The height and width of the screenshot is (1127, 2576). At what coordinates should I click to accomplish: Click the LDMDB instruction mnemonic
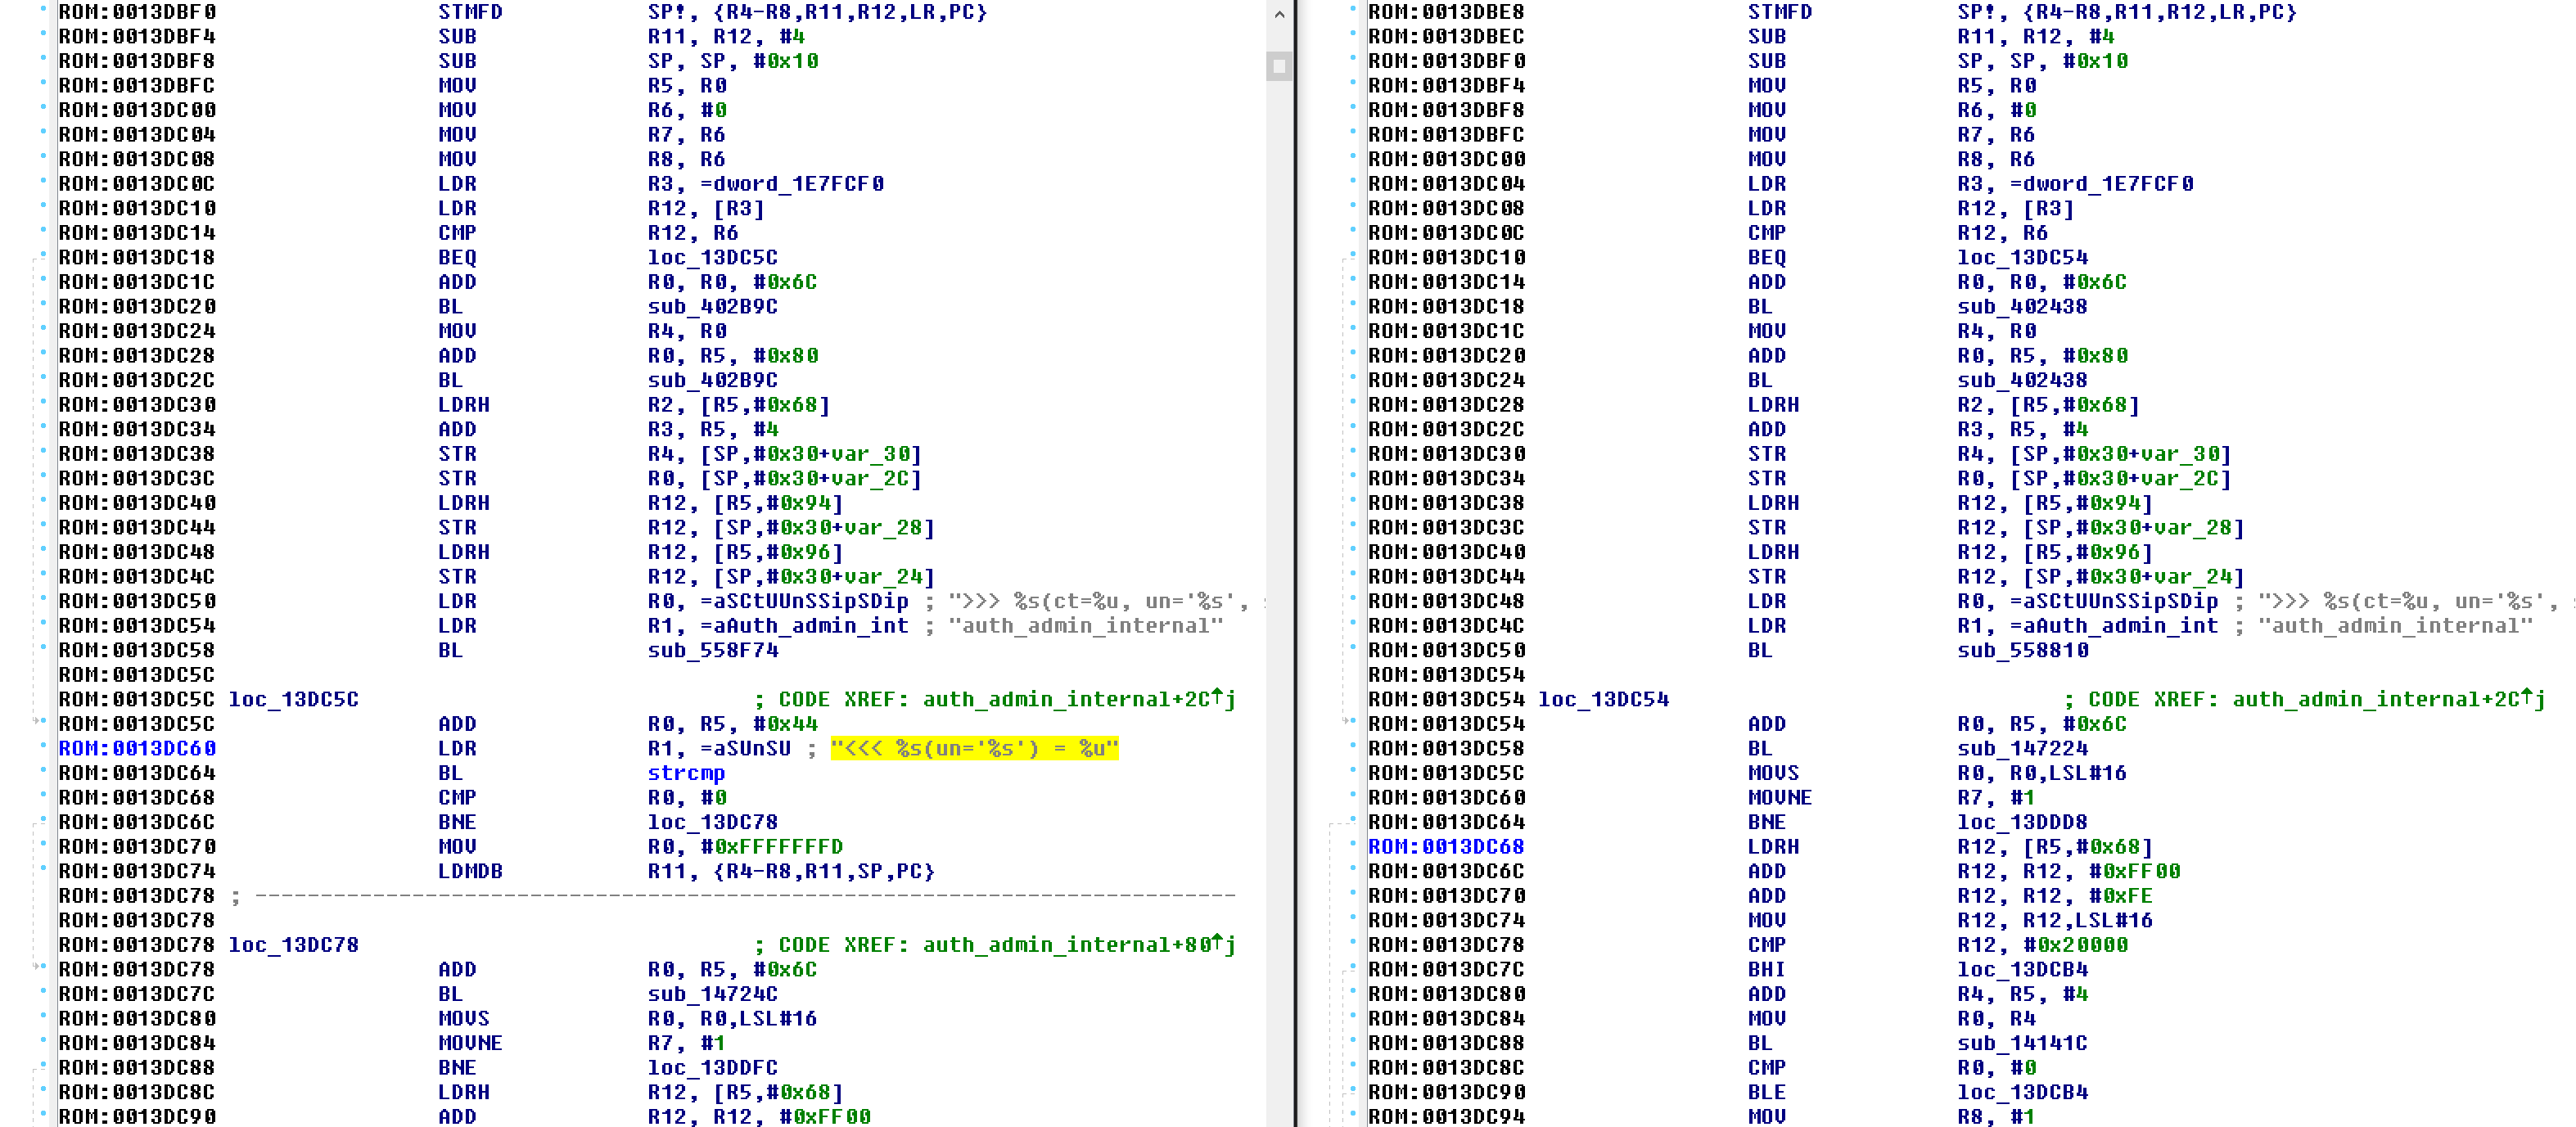coord(470,871)
